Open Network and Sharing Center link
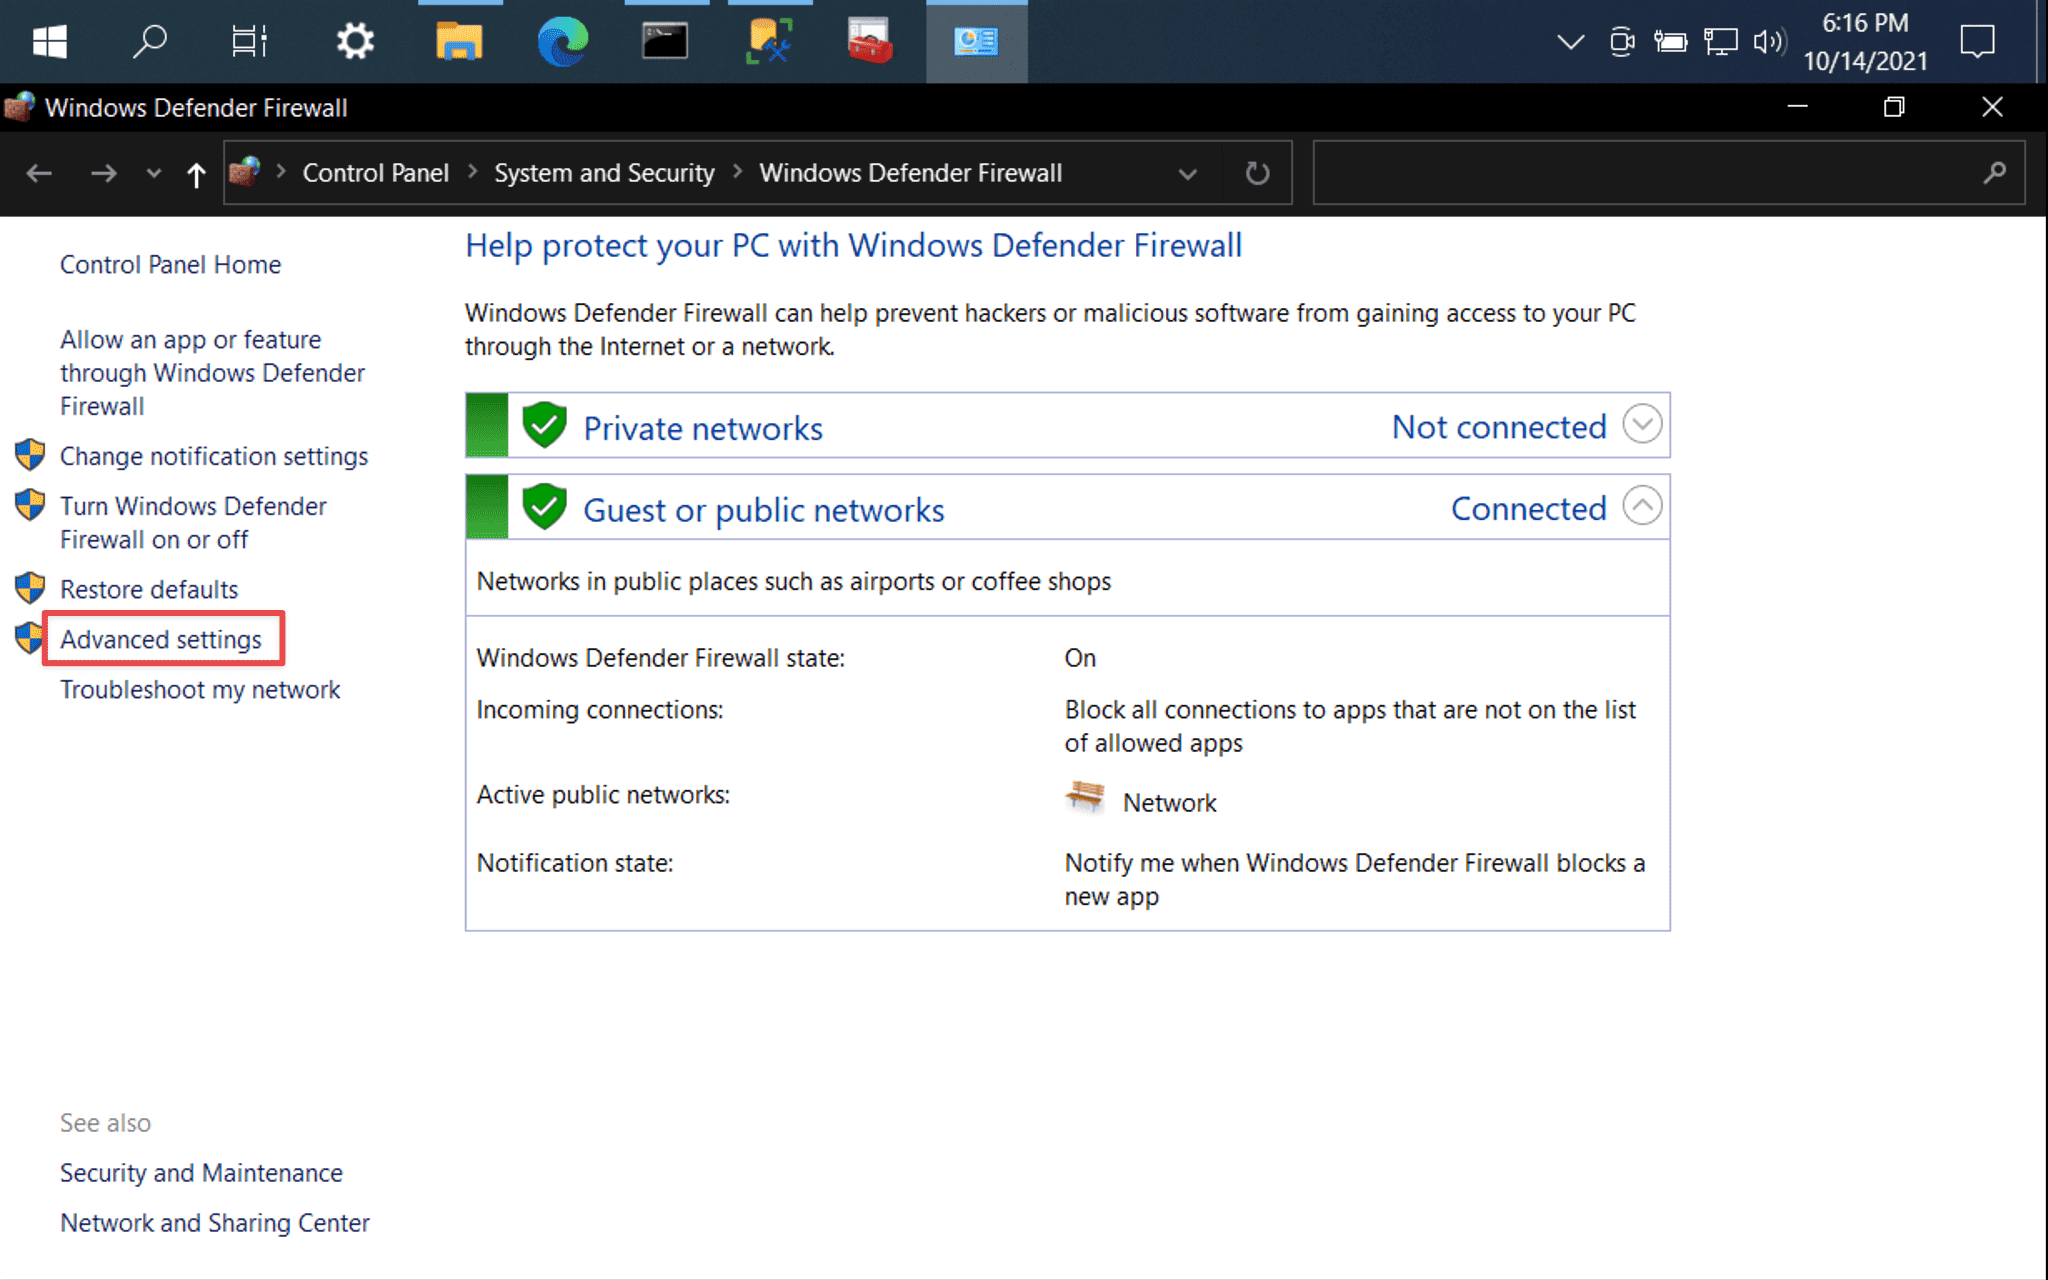Image resolution: width=2048 pixels, height=1280 pixels. tap(215, 1222)
